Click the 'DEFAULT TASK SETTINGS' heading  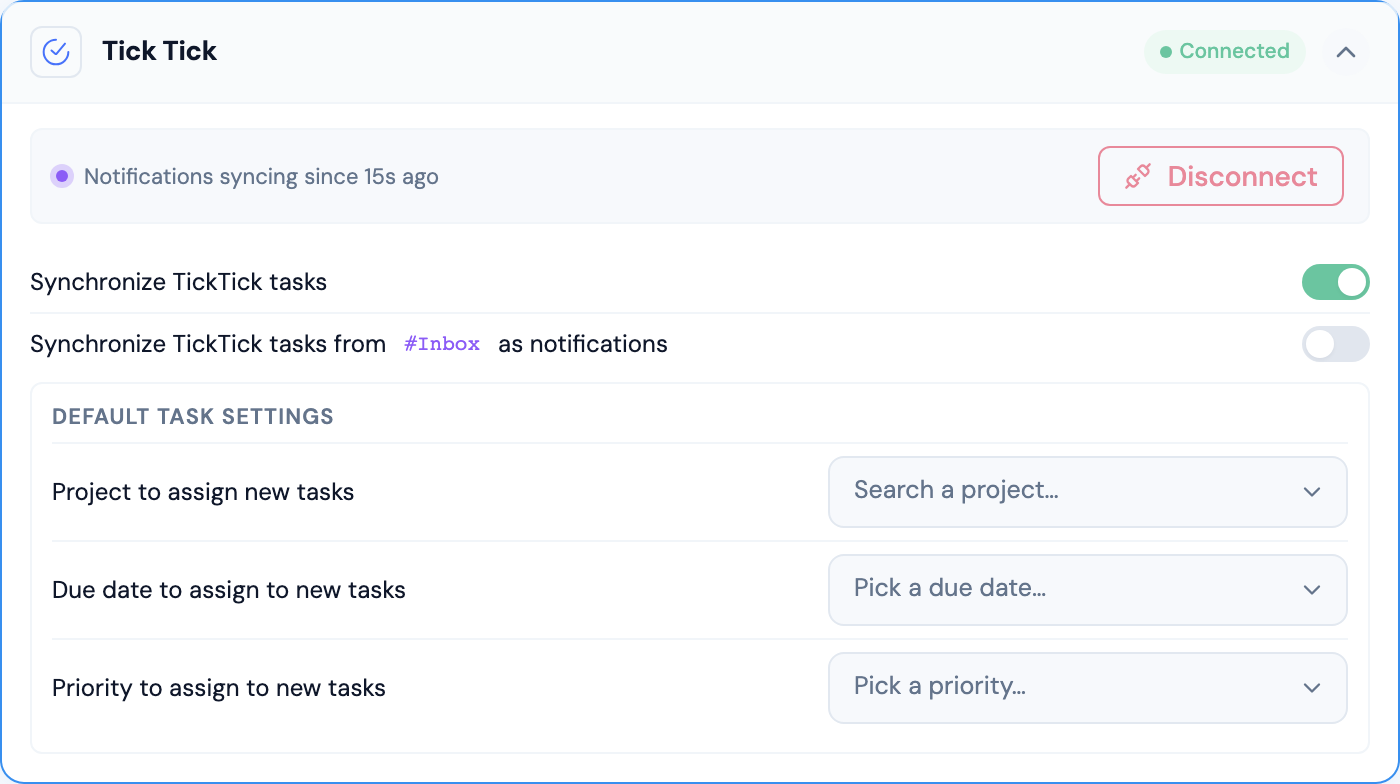coord(193,417)
